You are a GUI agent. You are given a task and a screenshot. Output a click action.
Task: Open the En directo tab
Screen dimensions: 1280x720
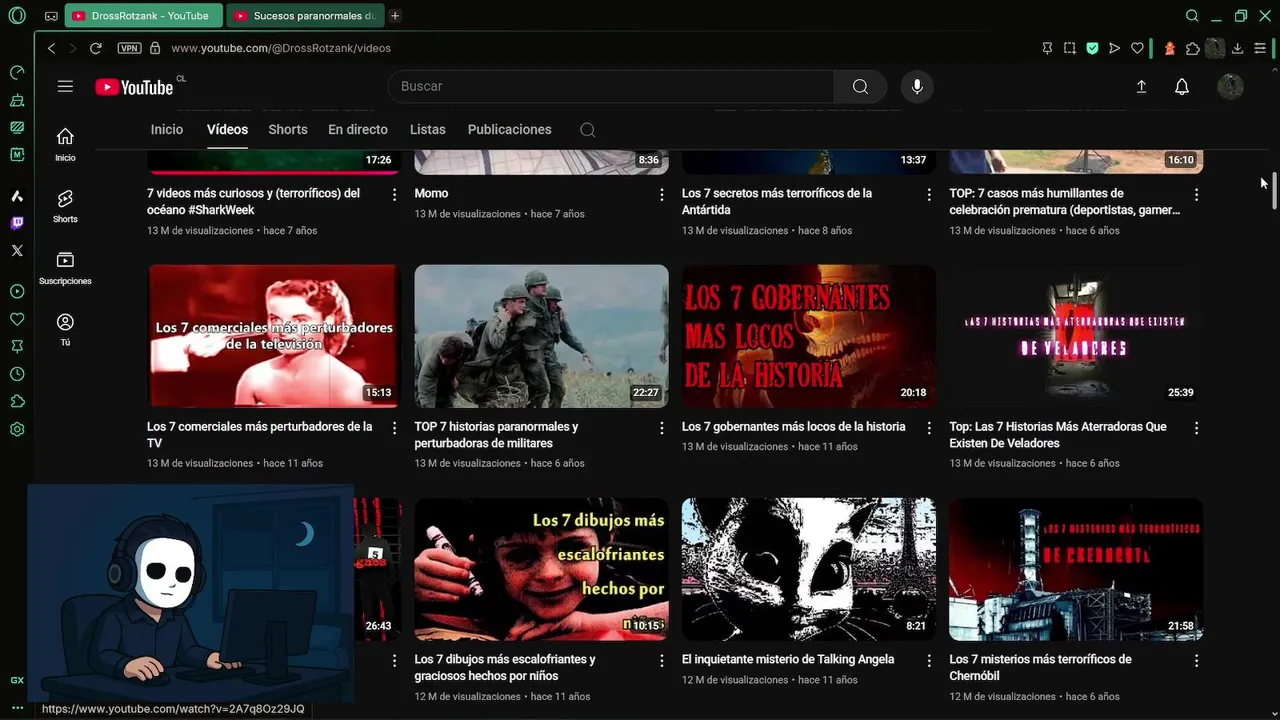(358, 129)
